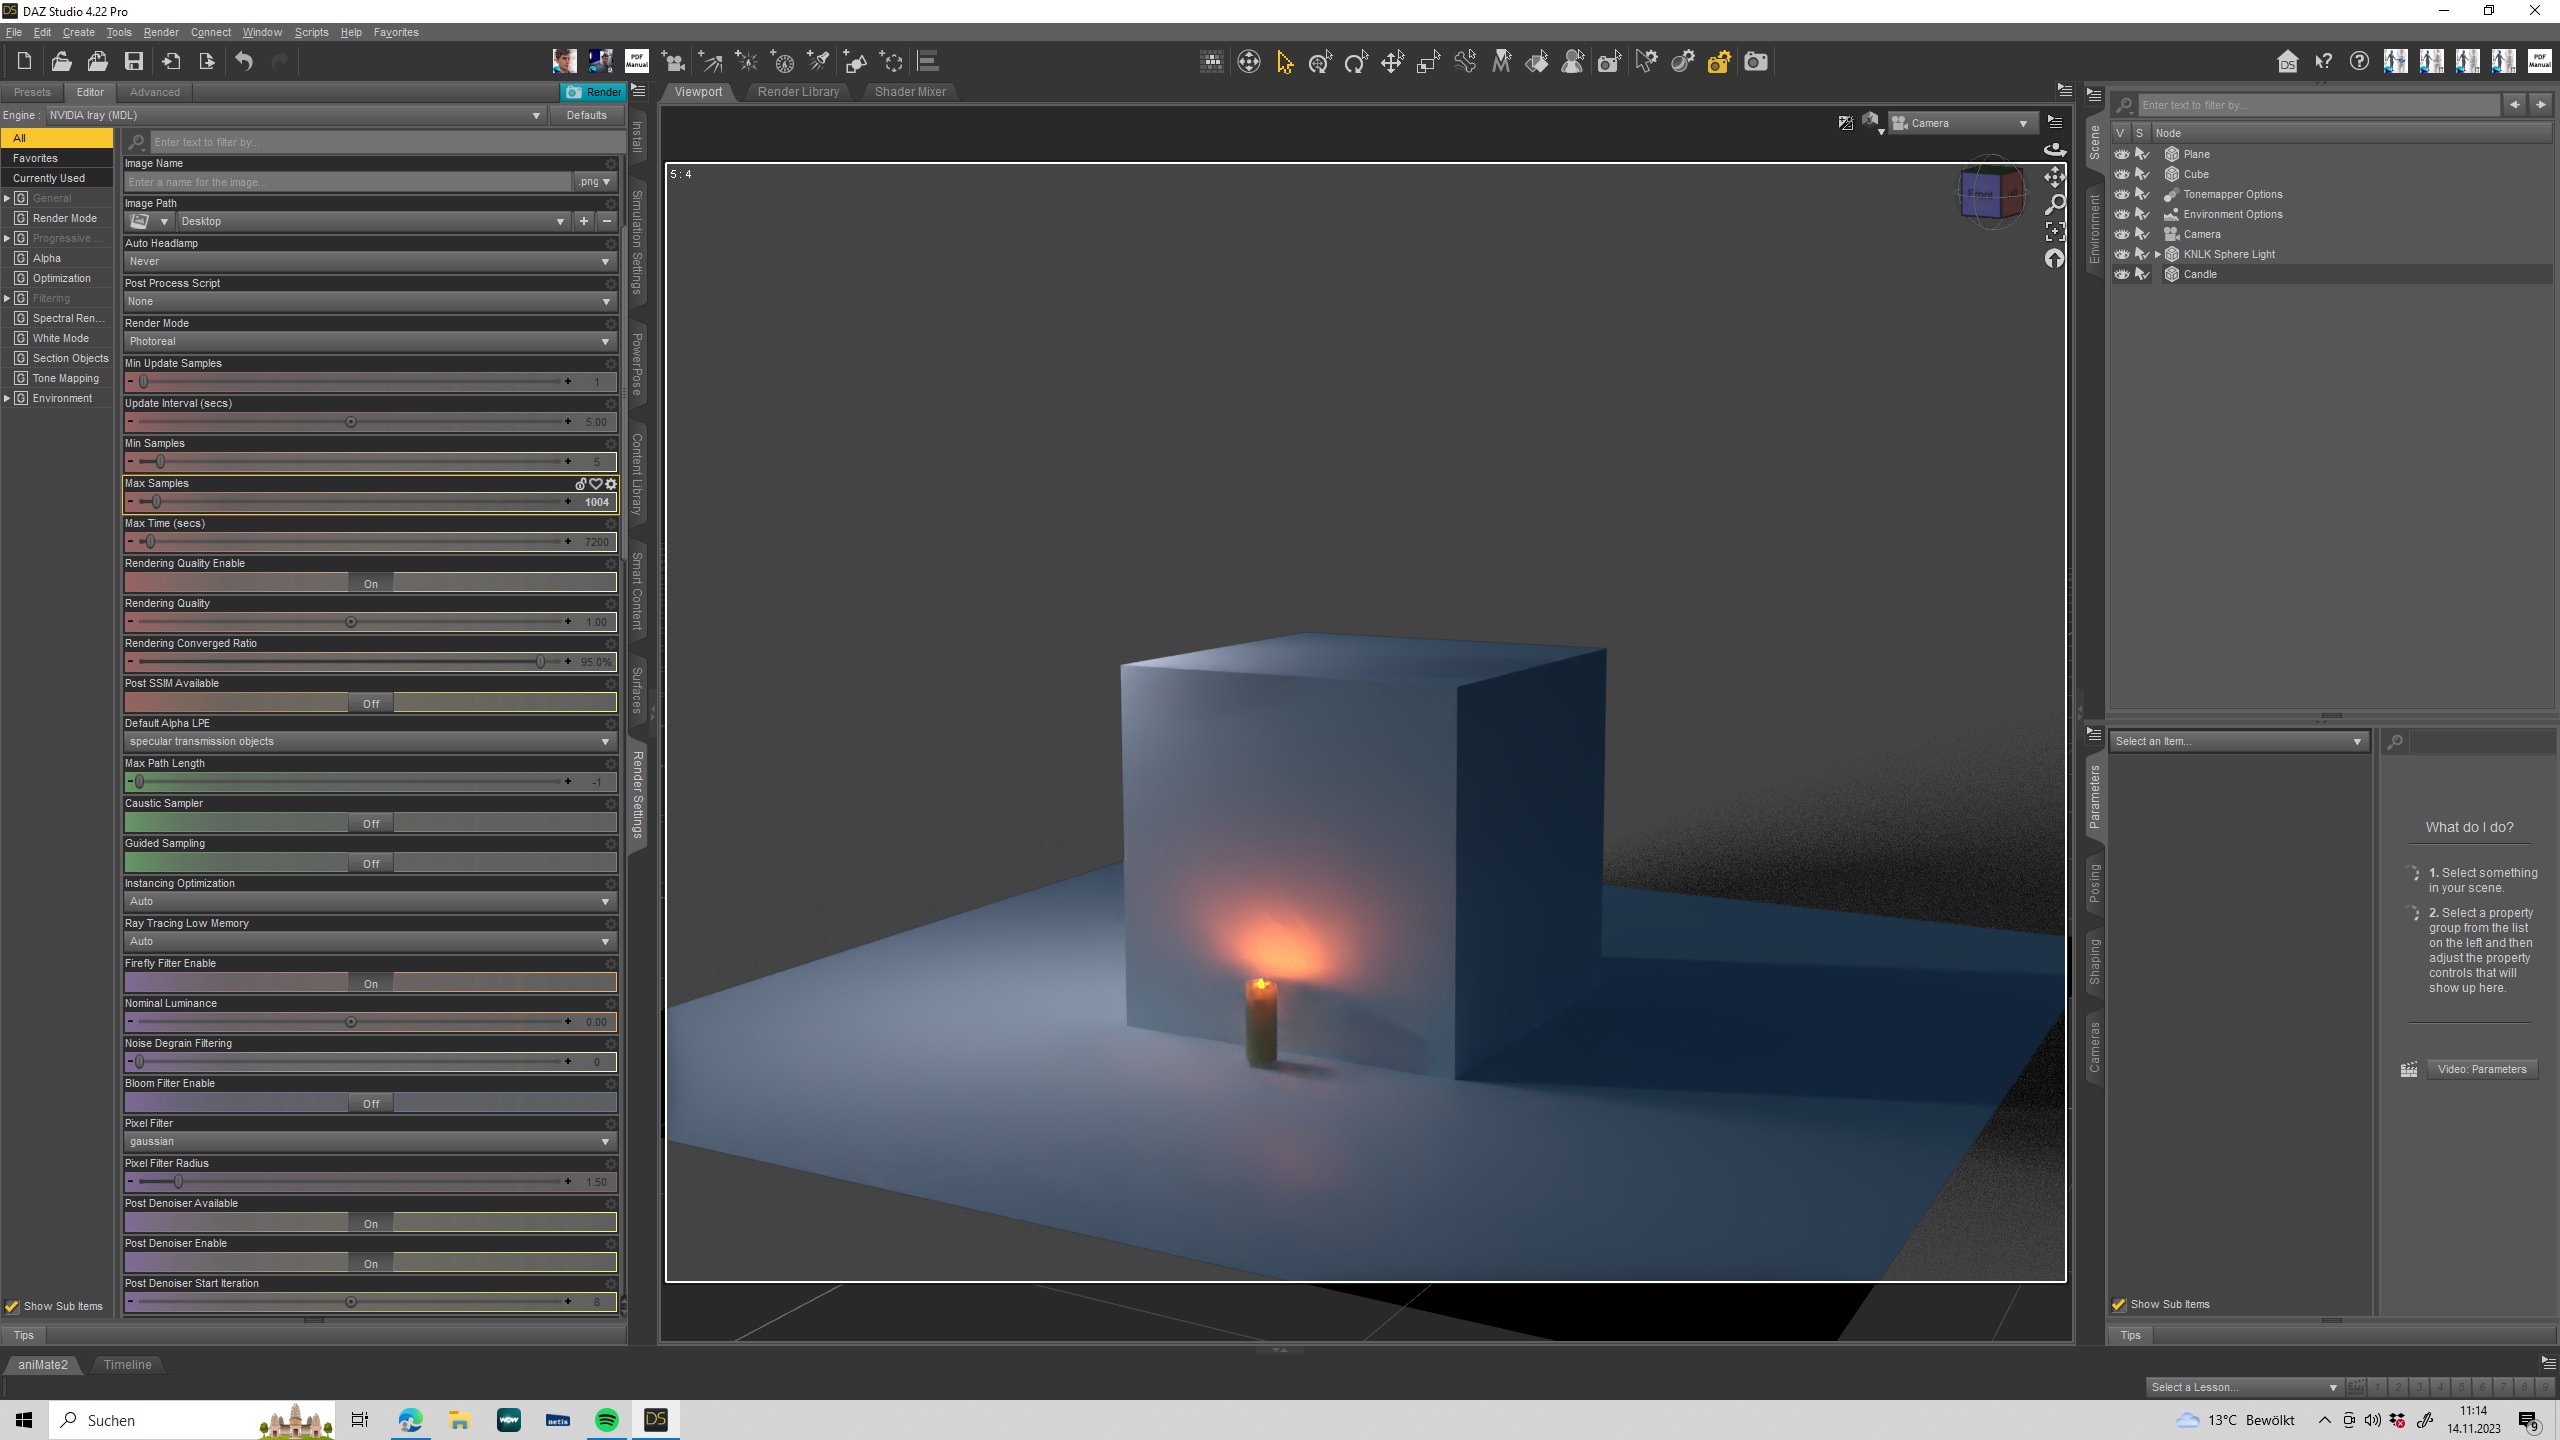
Task: Select the Translate tool in toolbar
Action: 1392,63
